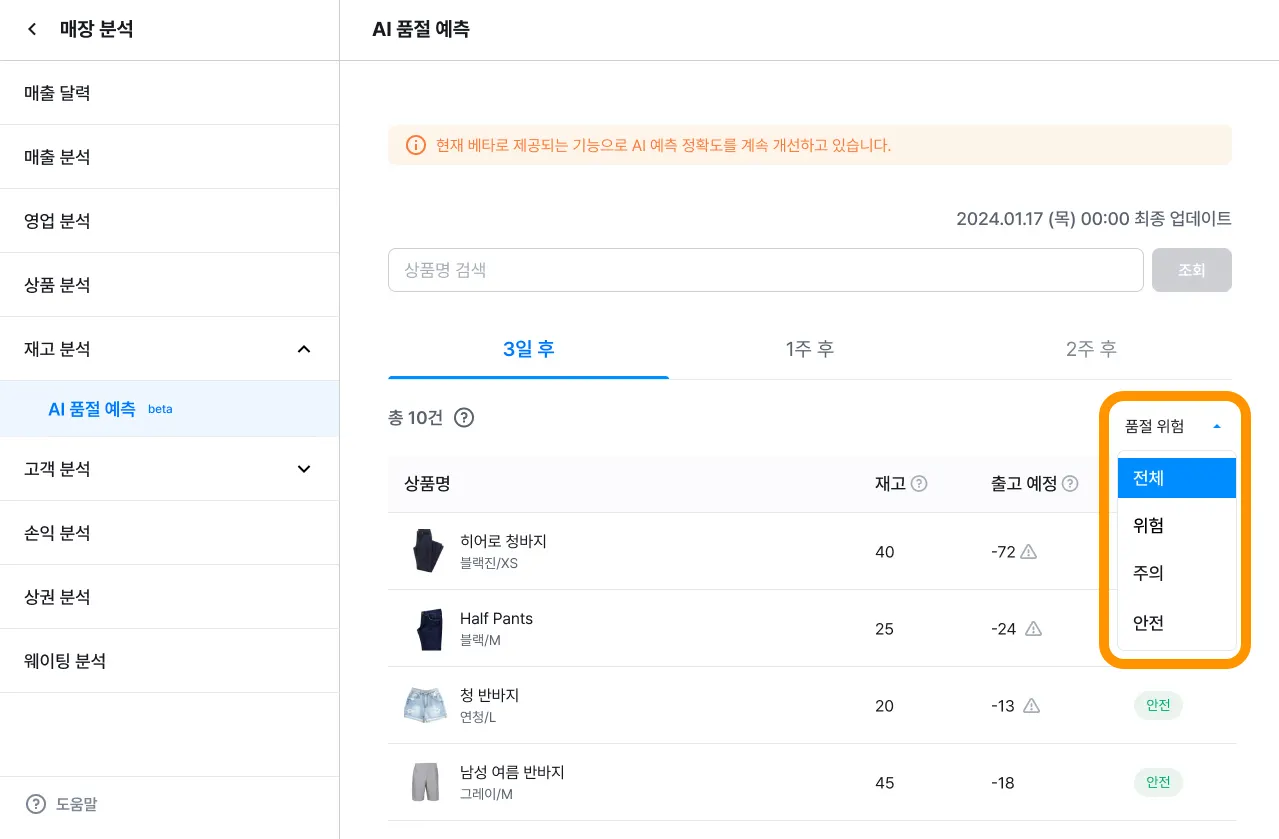Click the 조회 search button

point(1191,270)
